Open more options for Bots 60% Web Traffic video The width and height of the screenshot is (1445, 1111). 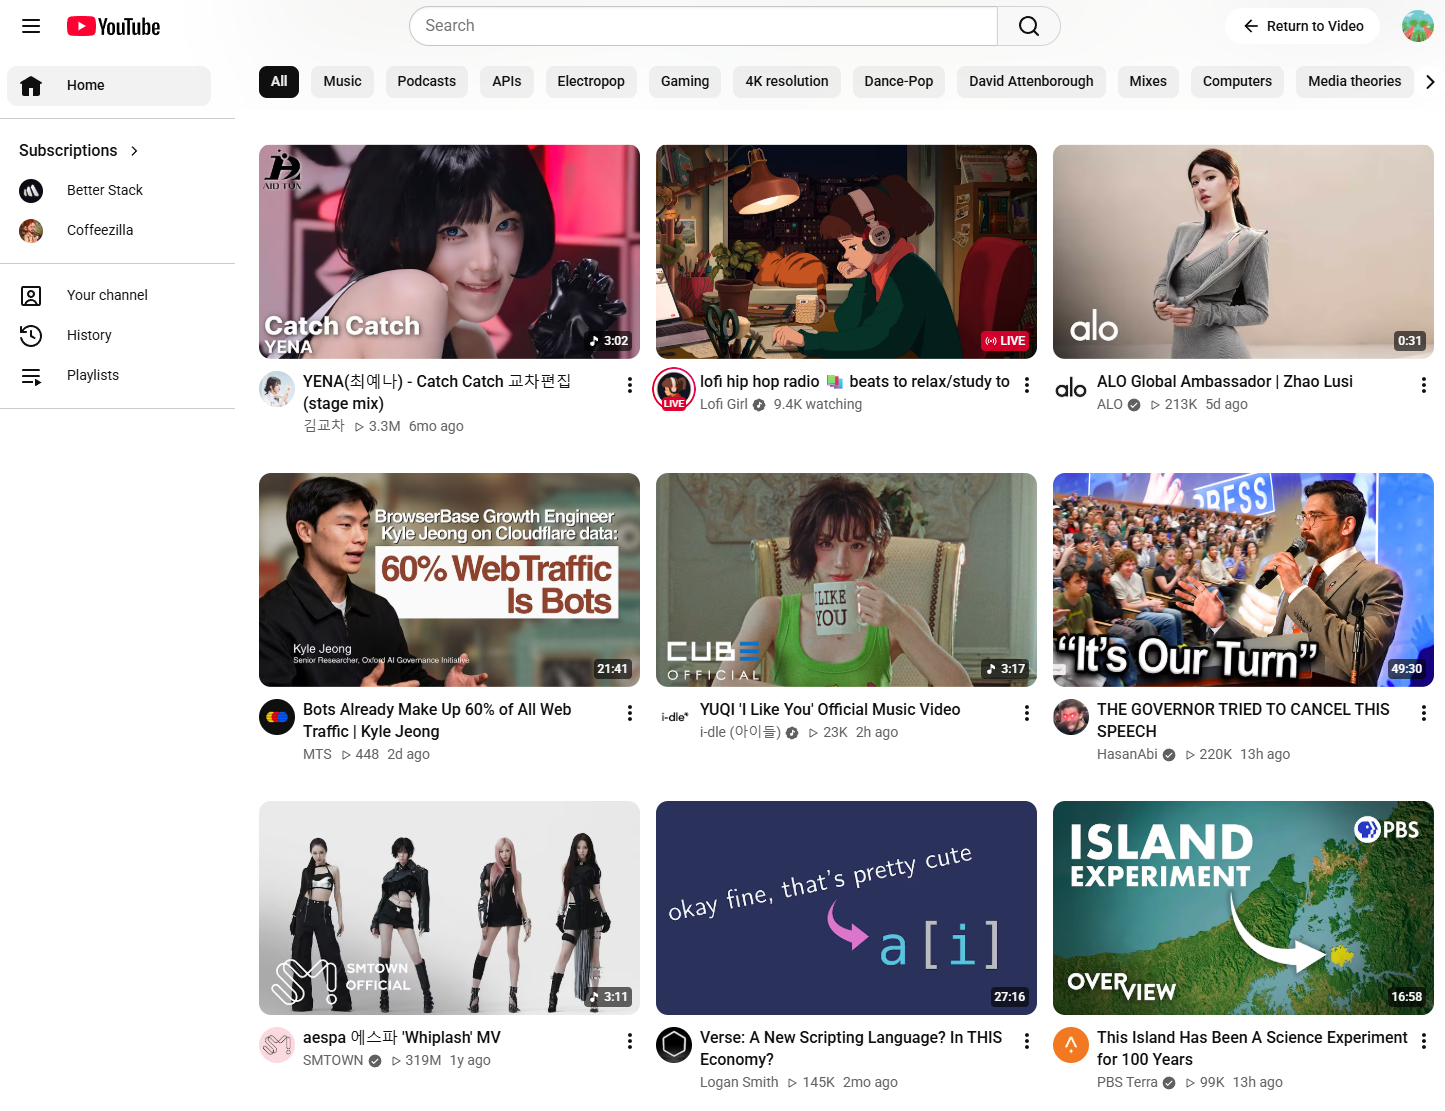tap(629, 713)
